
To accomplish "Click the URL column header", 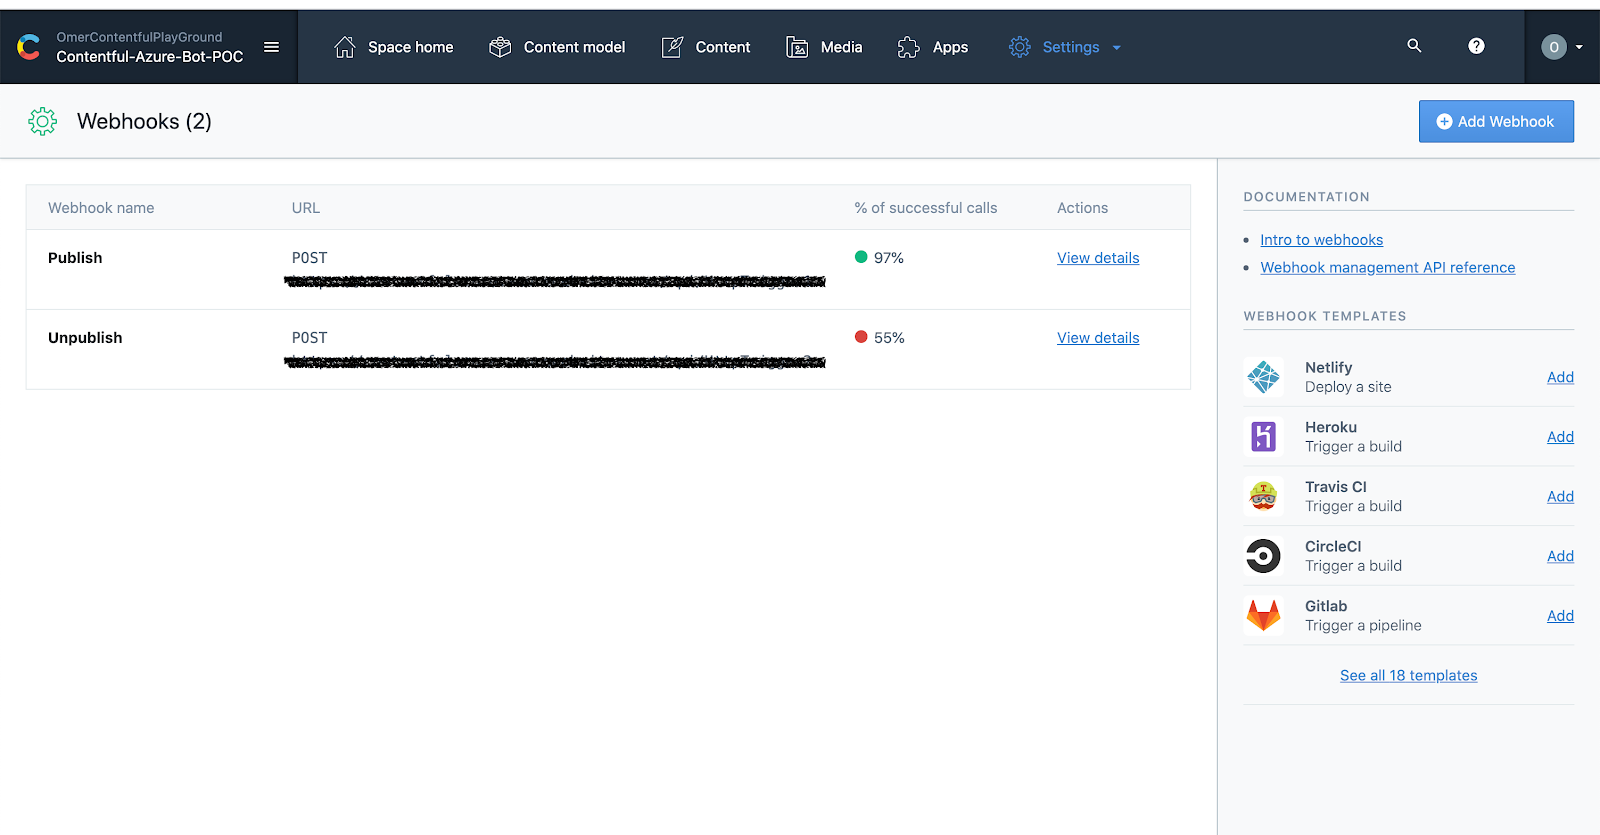I will click(x=306, y=208).
